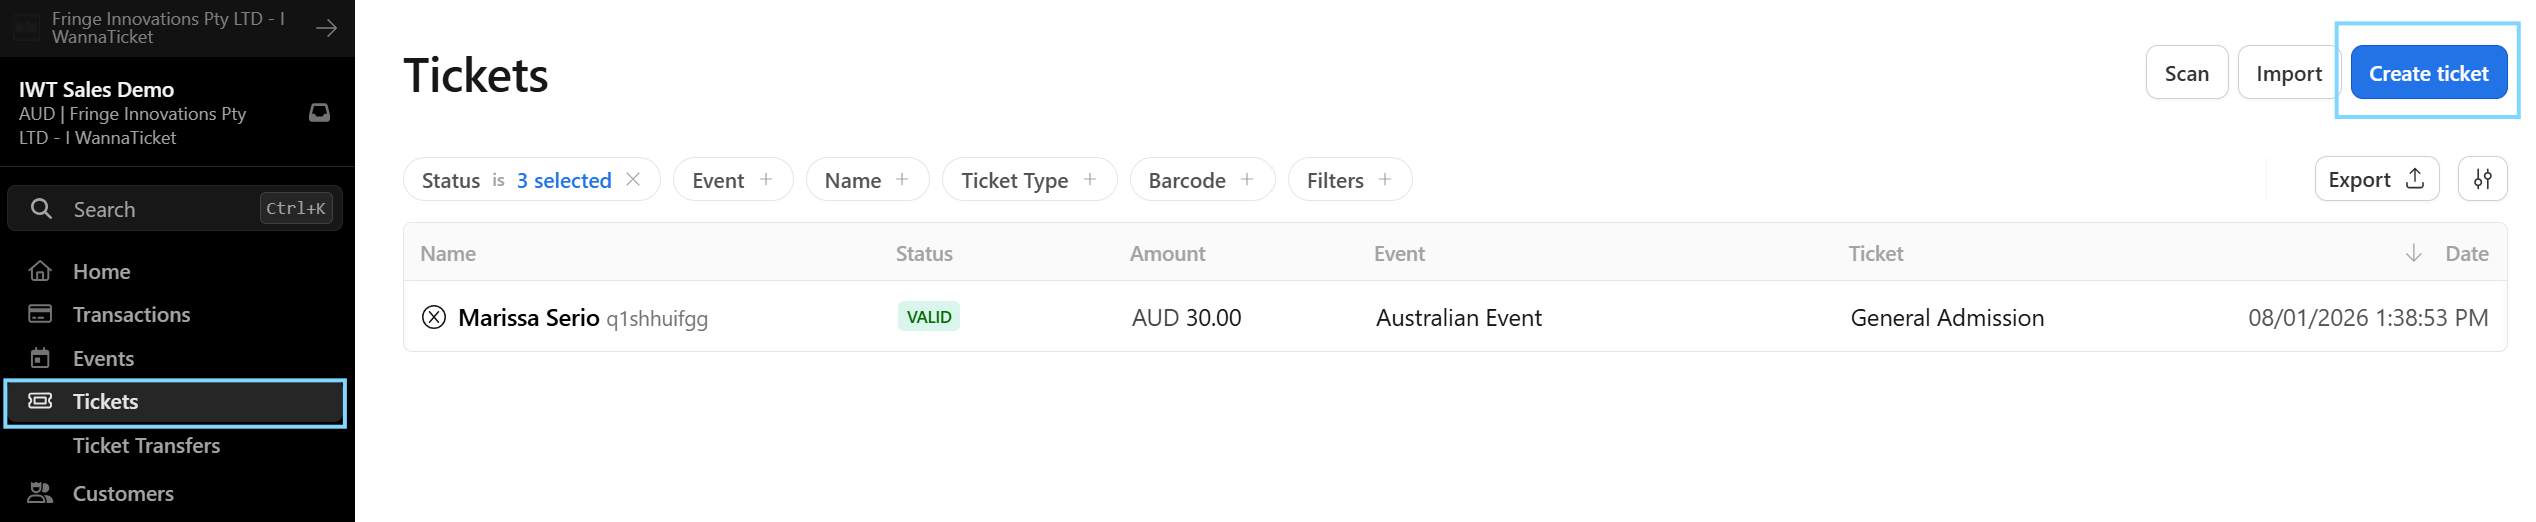The image size is (2536, 522).
Task: Open the 3 selected status dropdown
Action: click(x=563, y=180)
